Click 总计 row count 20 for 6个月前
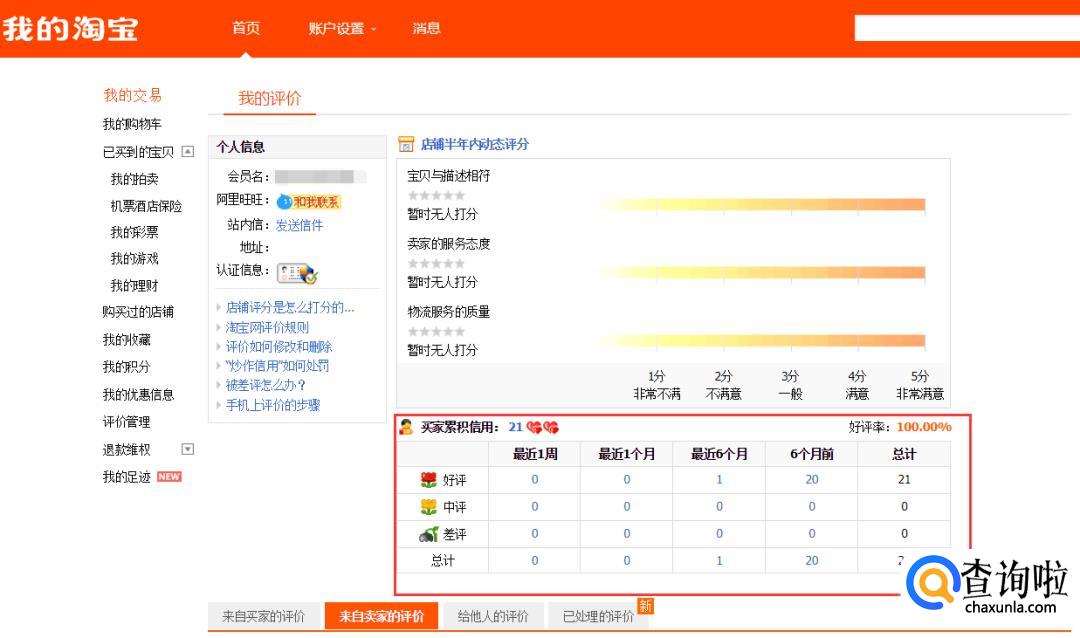This screenshot has height=638, width=1080. [x=812, y=561]
